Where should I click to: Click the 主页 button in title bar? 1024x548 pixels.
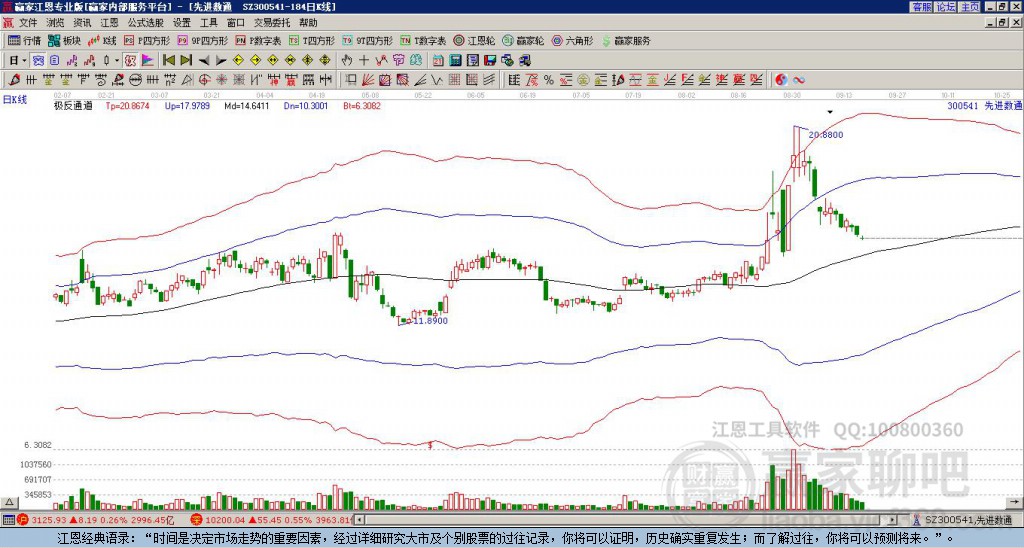click(970, 7)
